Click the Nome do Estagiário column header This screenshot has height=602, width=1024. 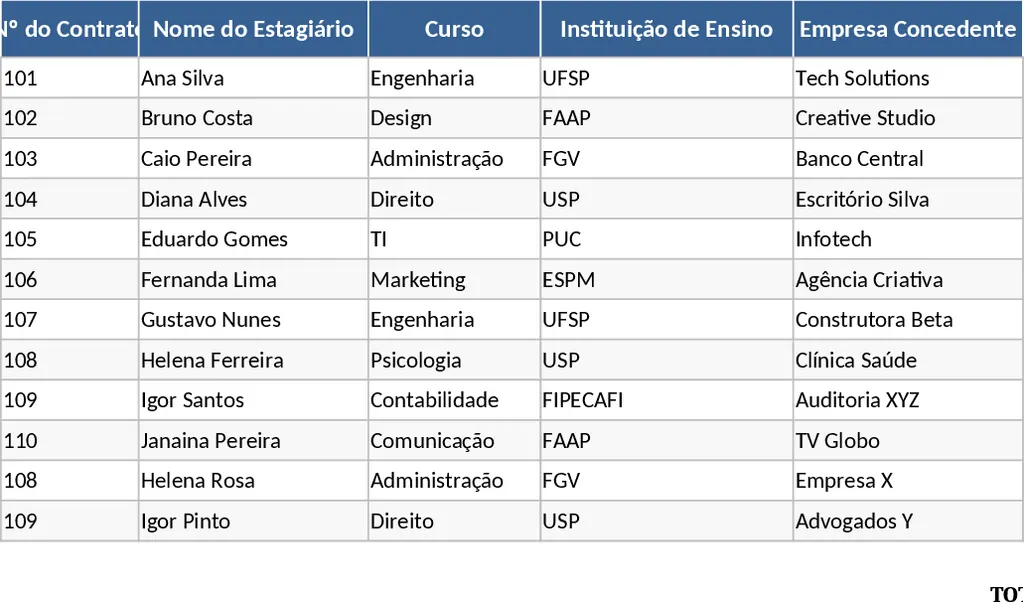click(253, 29)
